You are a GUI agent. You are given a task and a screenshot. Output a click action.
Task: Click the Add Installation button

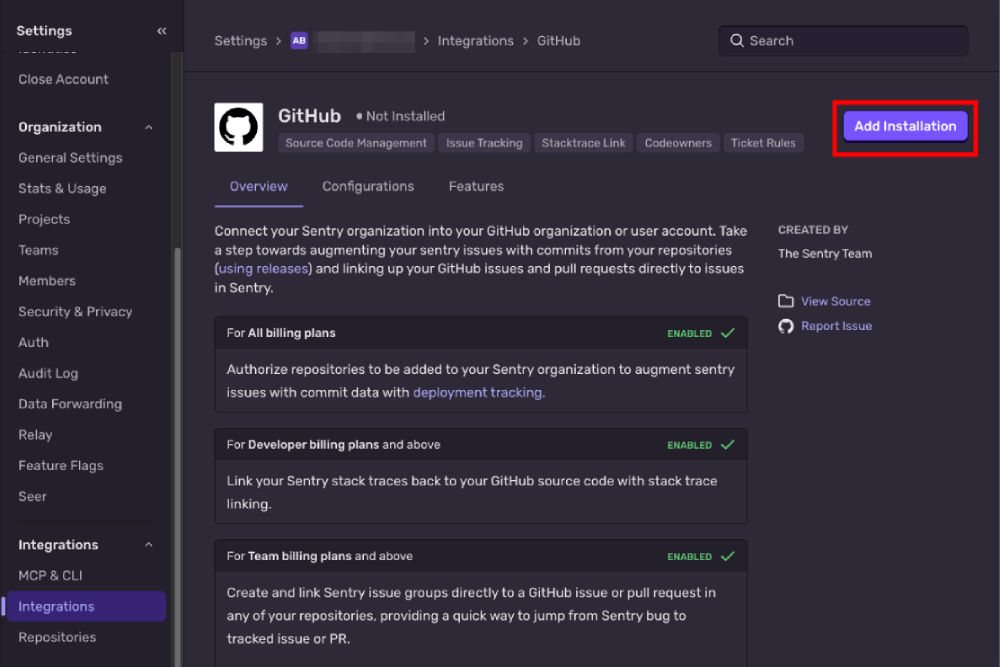[905, 126]
